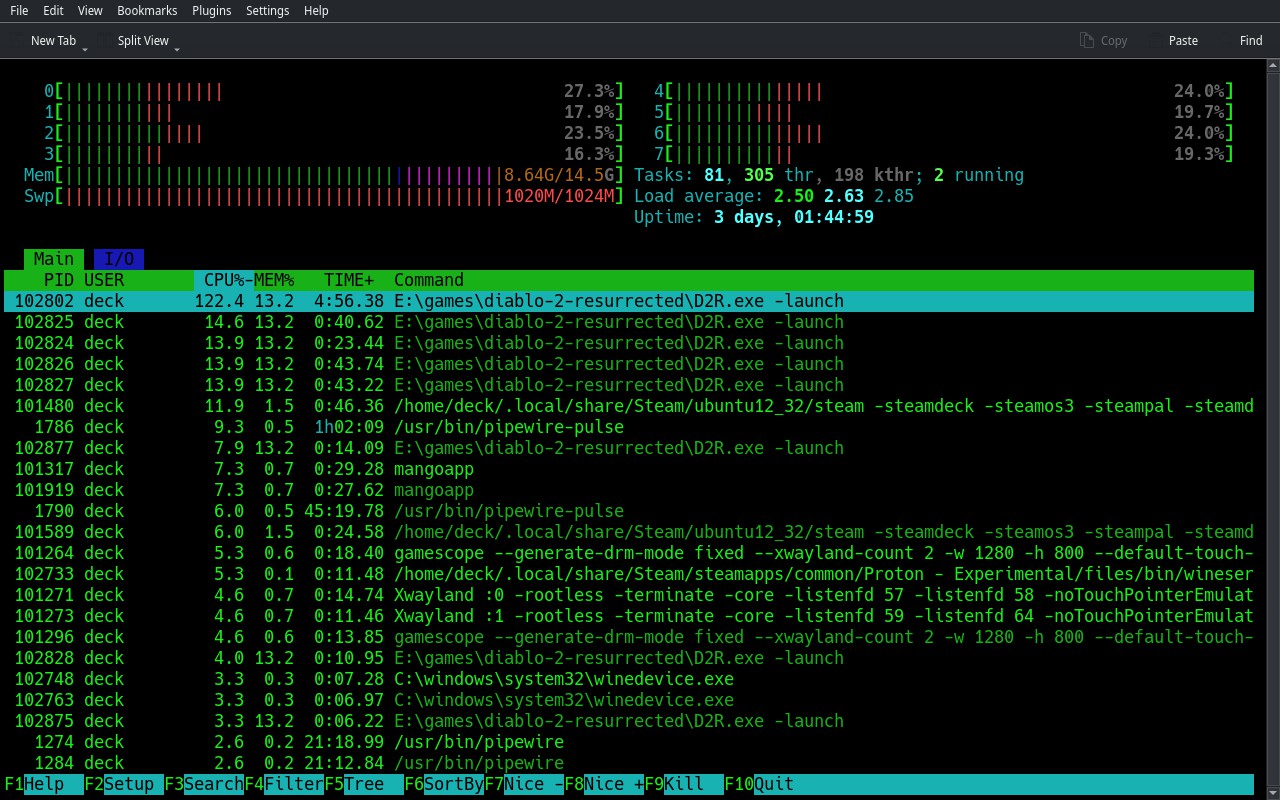Sort by the MEM% column header
The height and width of the screenshot is (800, 1280).
[274, 280]
